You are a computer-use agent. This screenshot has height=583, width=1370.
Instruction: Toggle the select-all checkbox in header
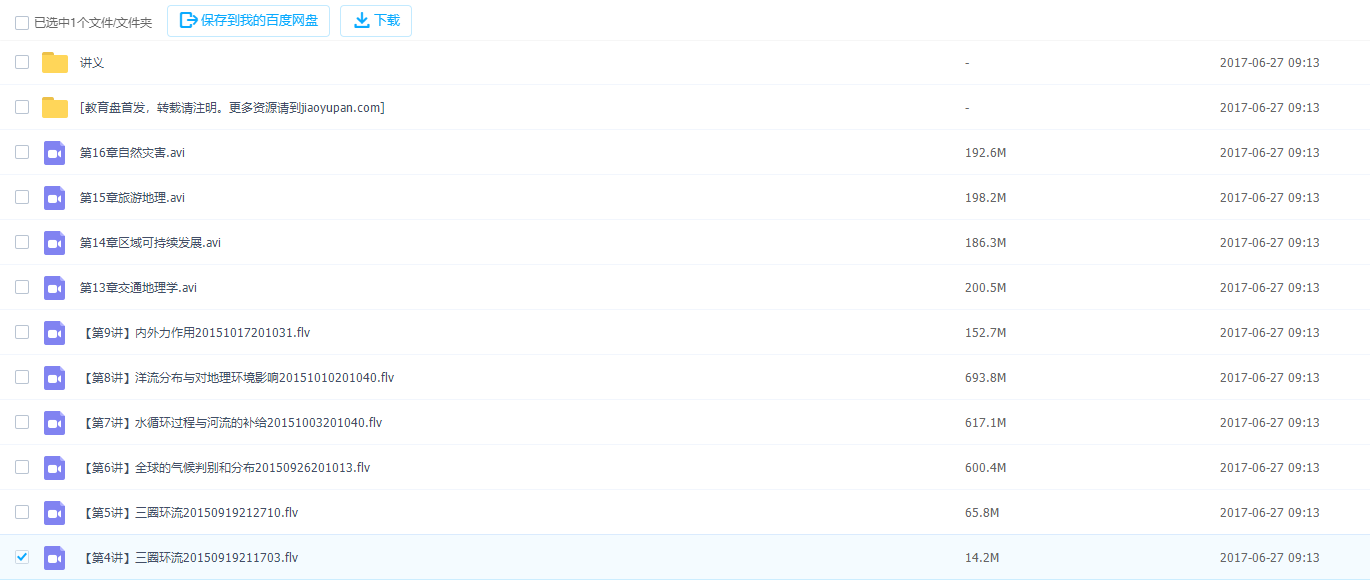(22, 22)
